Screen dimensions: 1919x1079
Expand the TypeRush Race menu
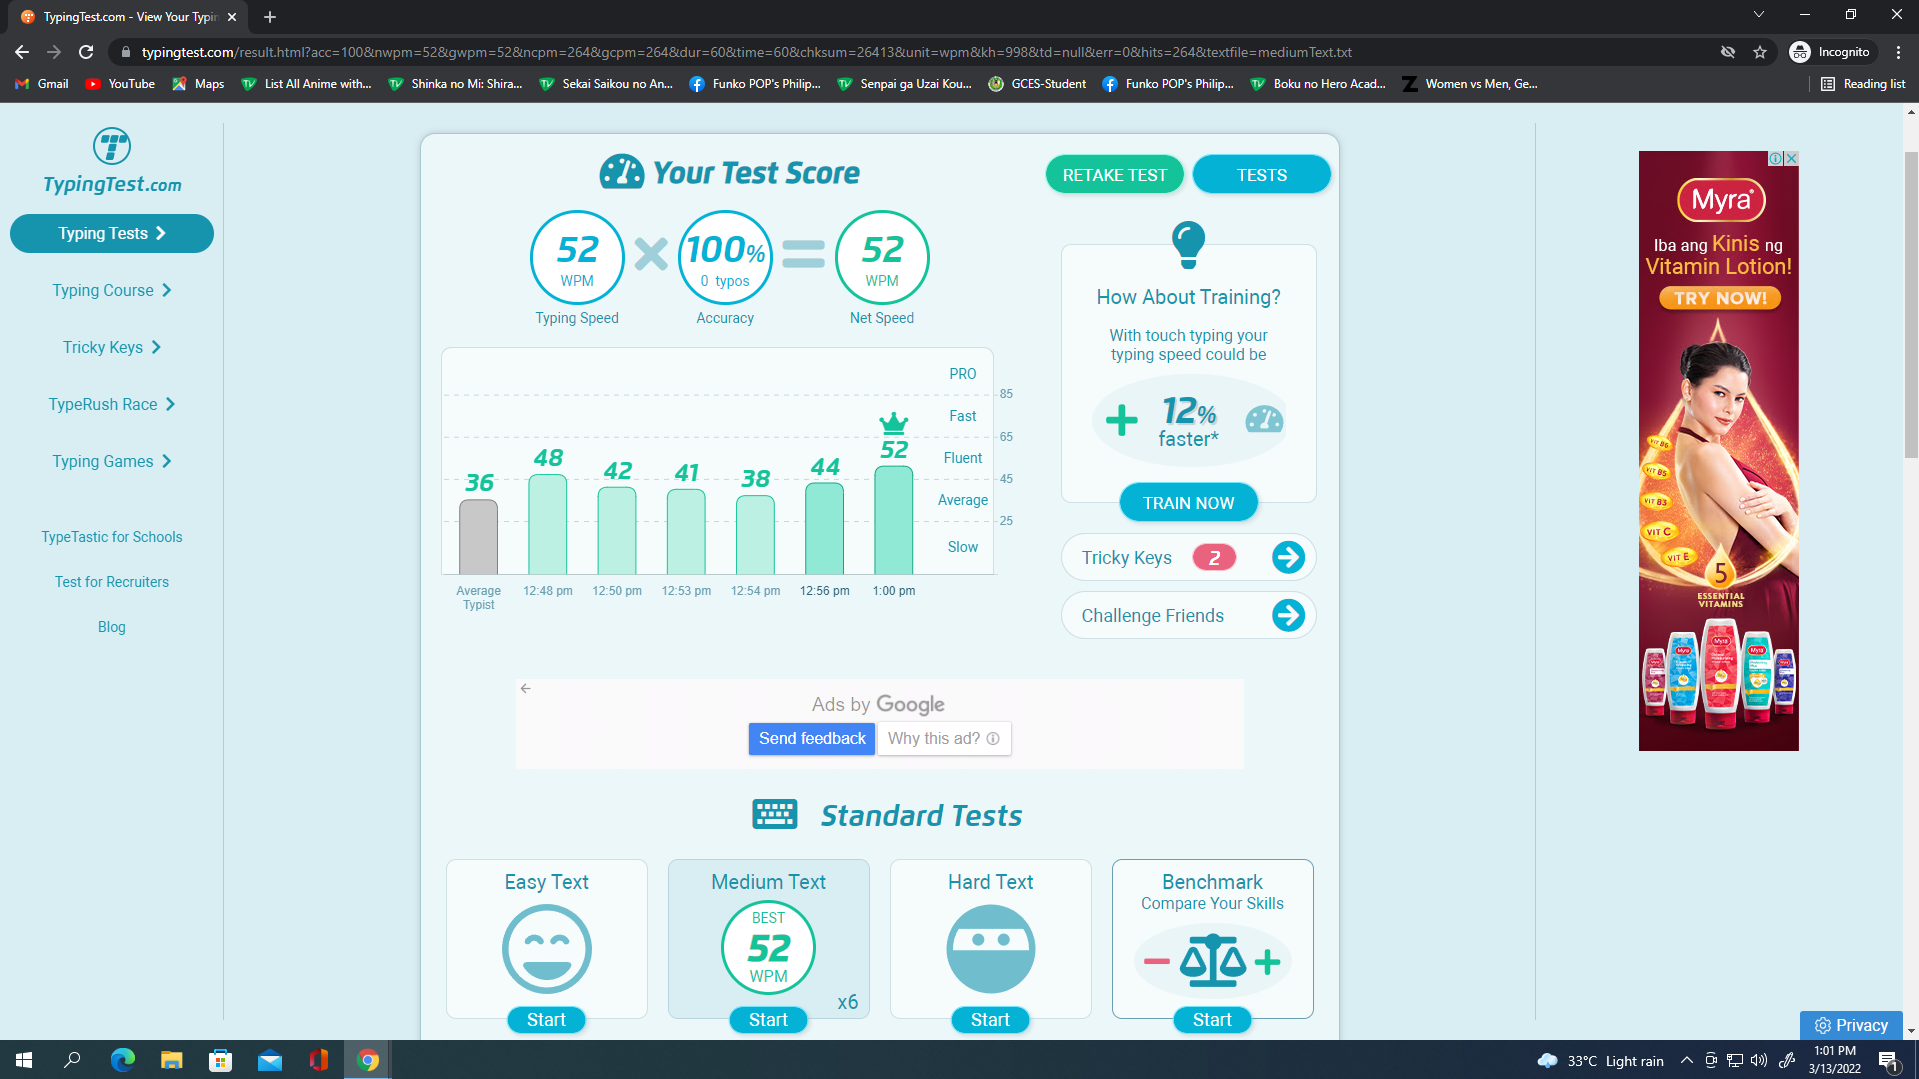click(x=112, y=404)
